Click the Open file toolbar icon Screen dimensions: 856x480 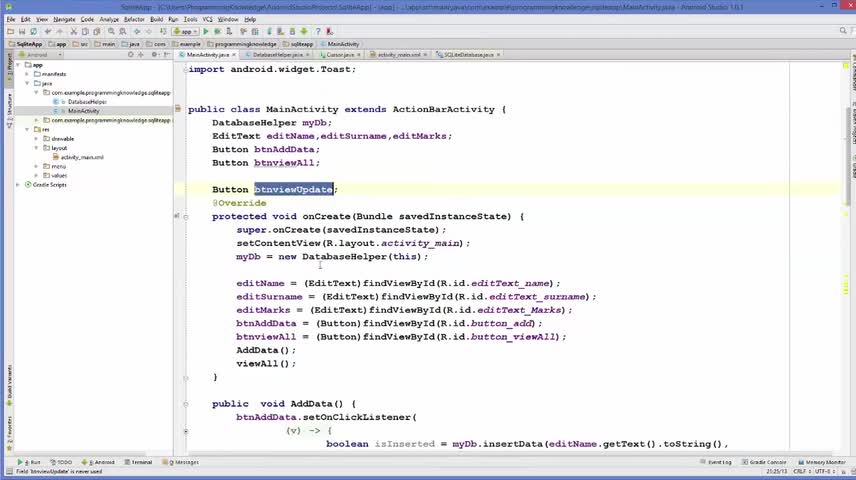click(10, 32)
